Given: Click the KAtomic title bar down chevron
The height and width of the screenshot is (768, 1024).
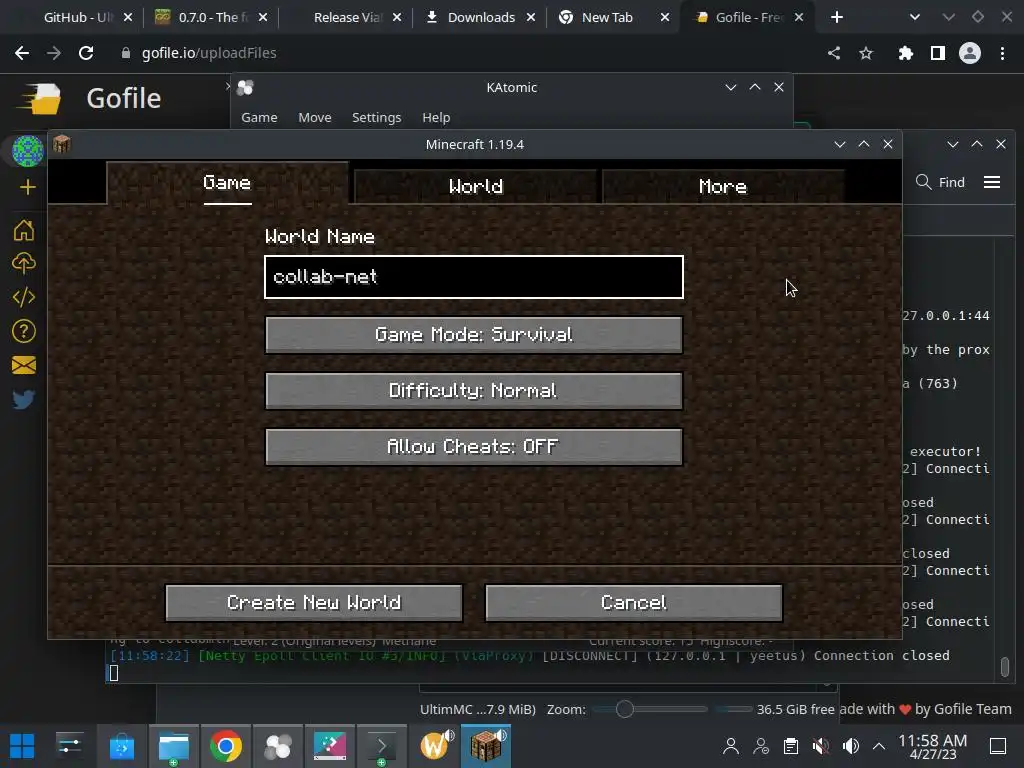Looking at the screenshot, I should [x=731, y=87].
